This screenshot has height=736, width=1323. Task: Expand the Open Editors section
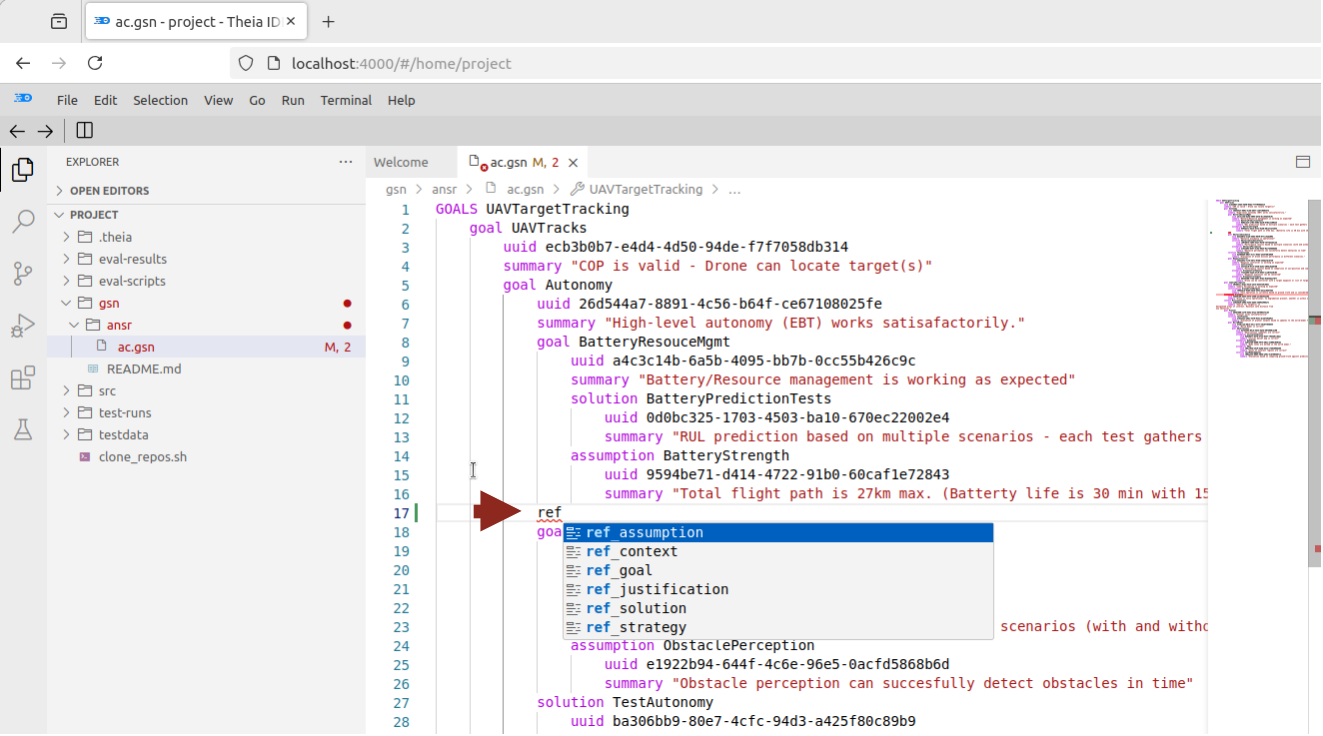point(109,191)
